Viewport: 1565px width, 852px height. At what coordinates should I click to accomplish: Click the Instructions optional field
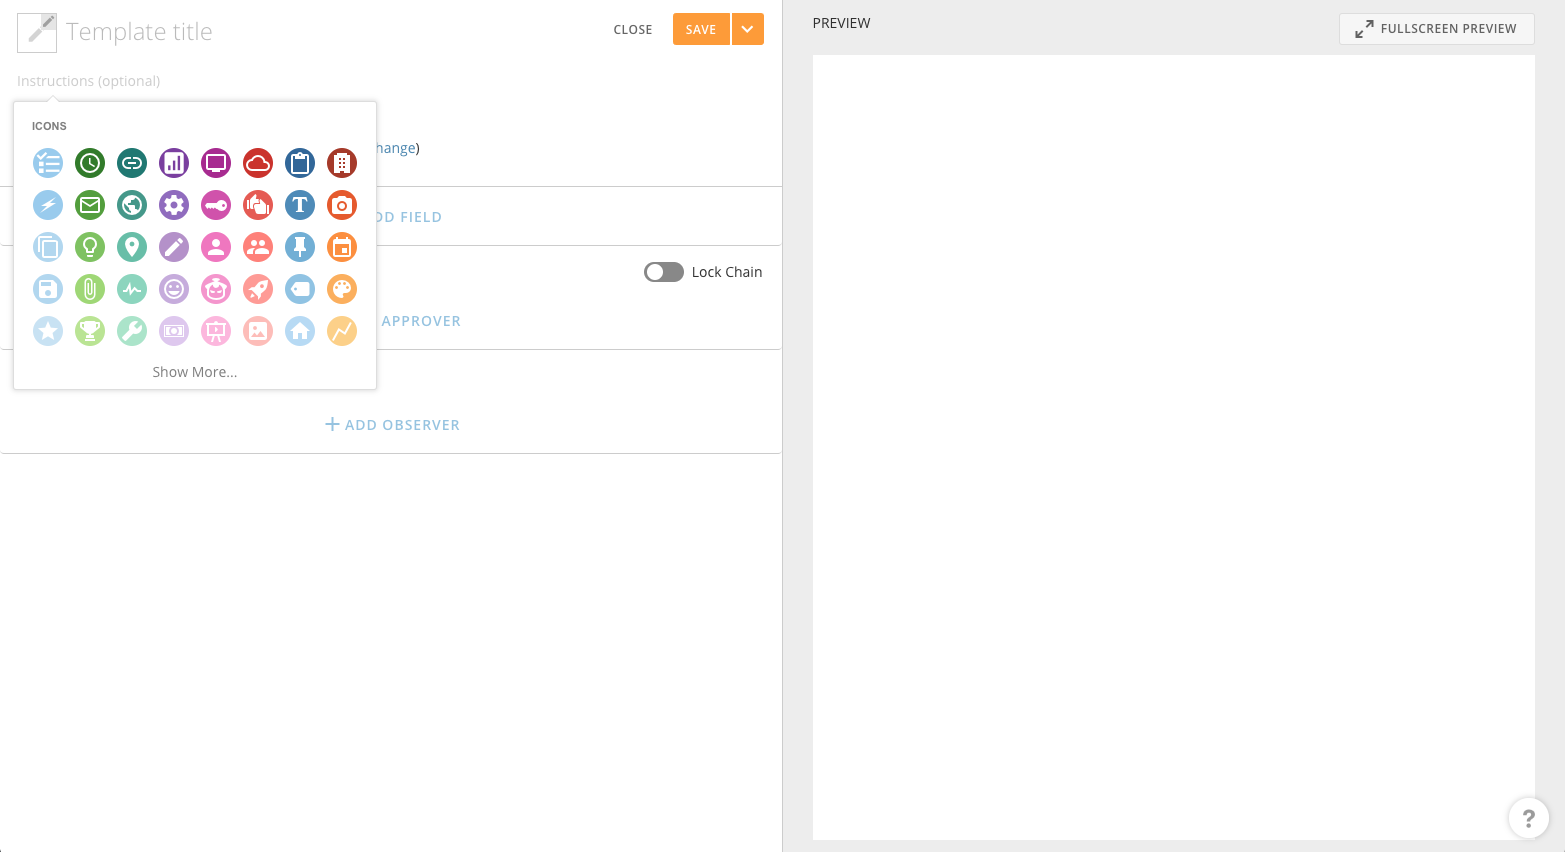pos(390,81)
